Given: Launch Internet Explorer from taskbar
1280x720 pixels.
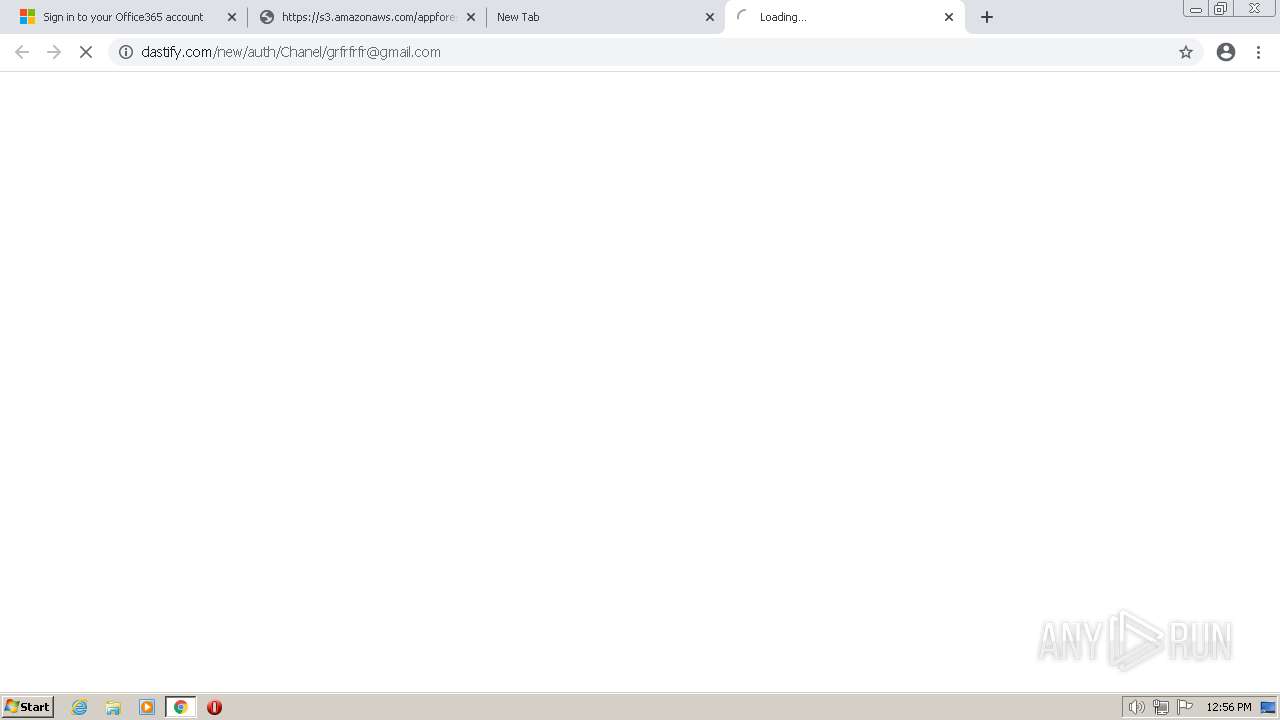Looking at the screenshot, I should (x=80, y=707).
